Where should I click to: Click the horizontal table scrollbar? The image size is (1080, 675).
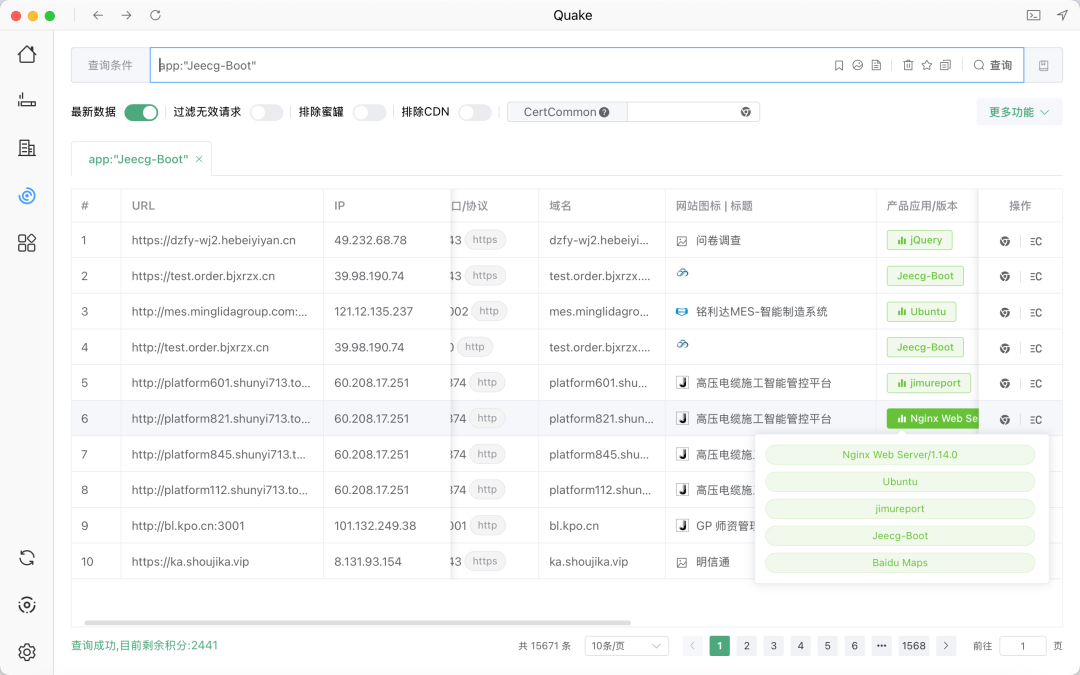357,623
